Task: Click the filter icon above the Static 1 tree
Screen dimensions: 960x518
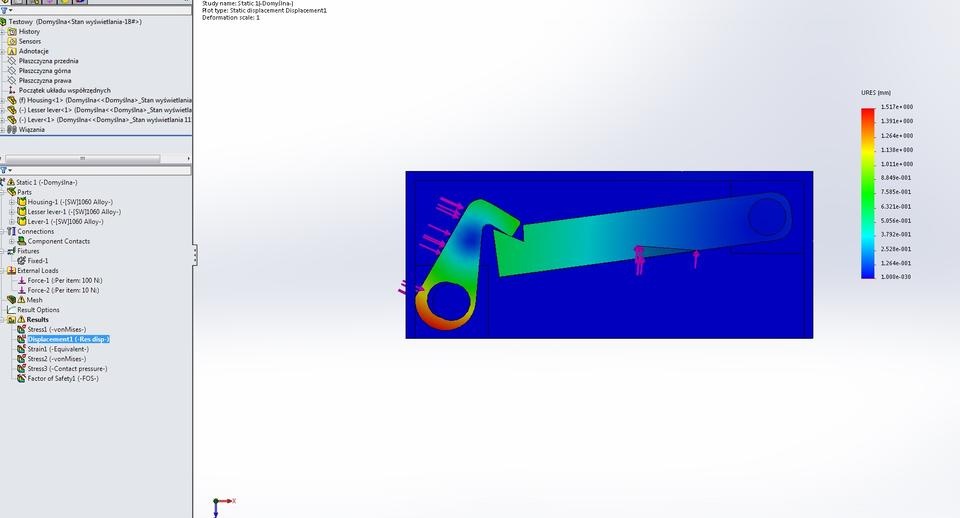Action: tap(4, 170)
